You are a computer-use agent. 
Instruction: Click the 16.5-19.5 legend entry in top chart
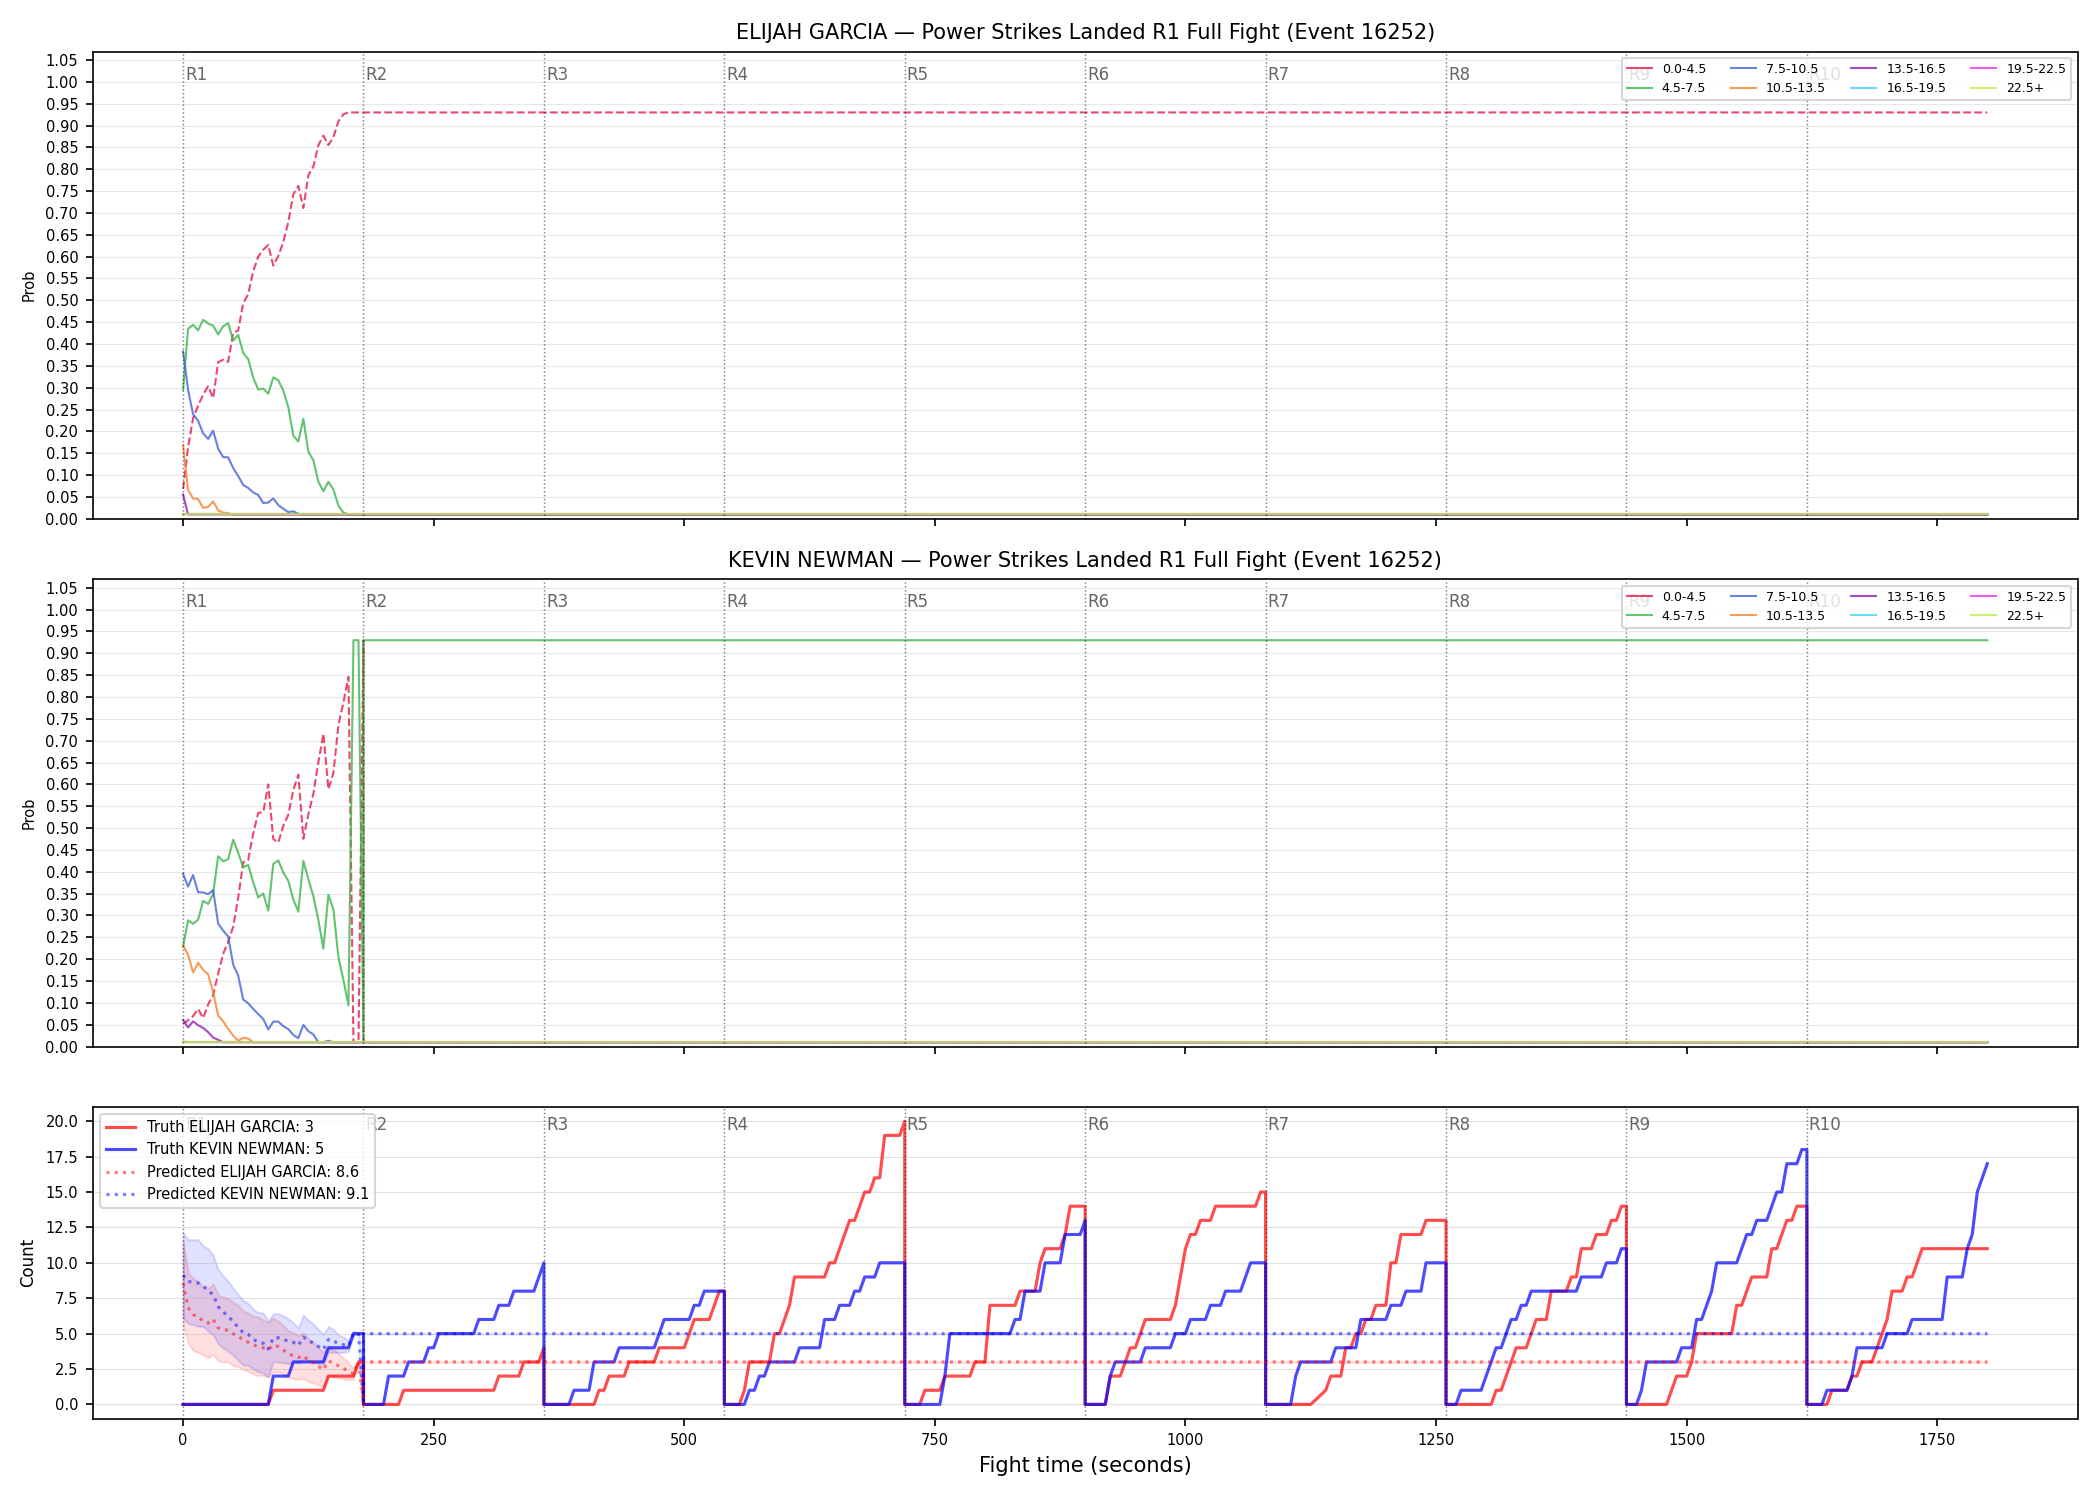click(x=1898, y=88)
